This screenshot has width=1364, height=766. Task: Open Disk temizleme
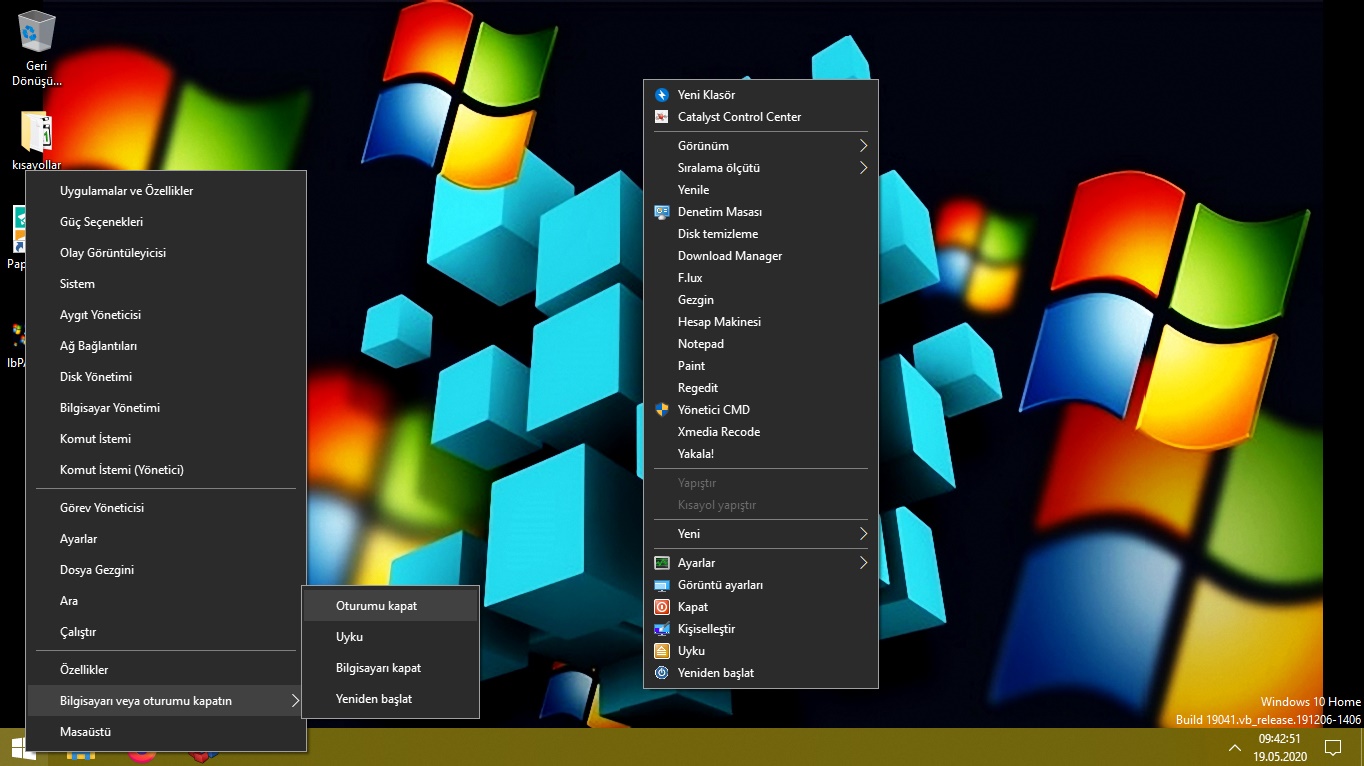coord(761,234)
